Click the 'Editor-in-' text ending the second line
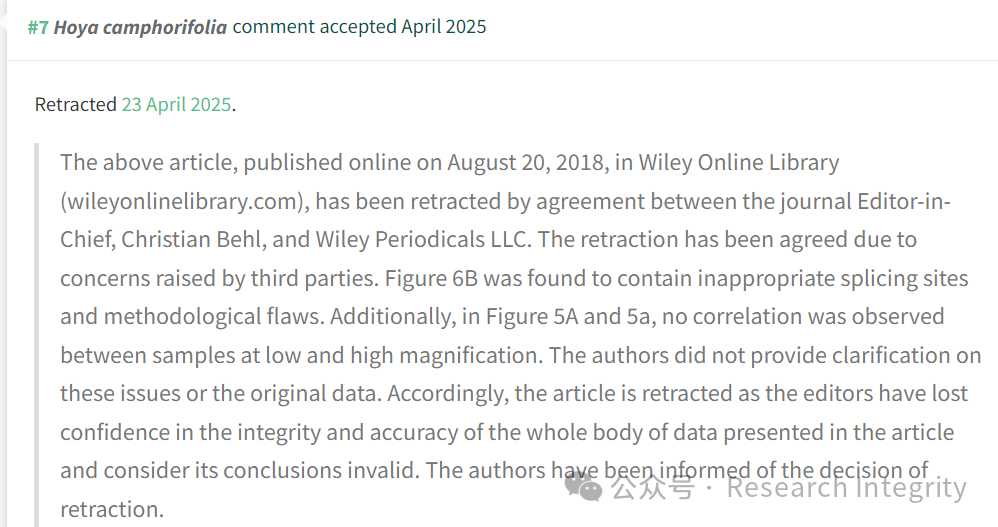Viewport: 998px width, 527px height. (x=904, y=201)
